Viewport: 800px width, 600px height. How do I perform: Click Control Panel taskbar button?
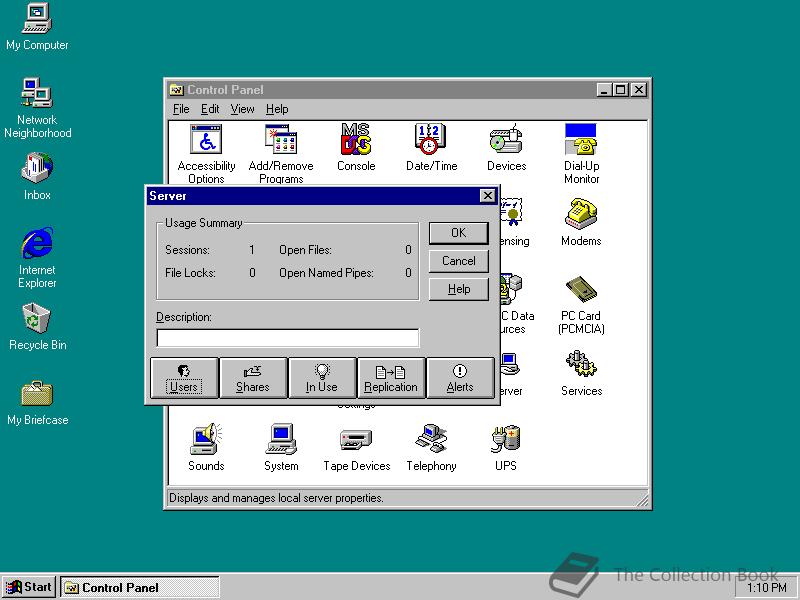(140, 588)
